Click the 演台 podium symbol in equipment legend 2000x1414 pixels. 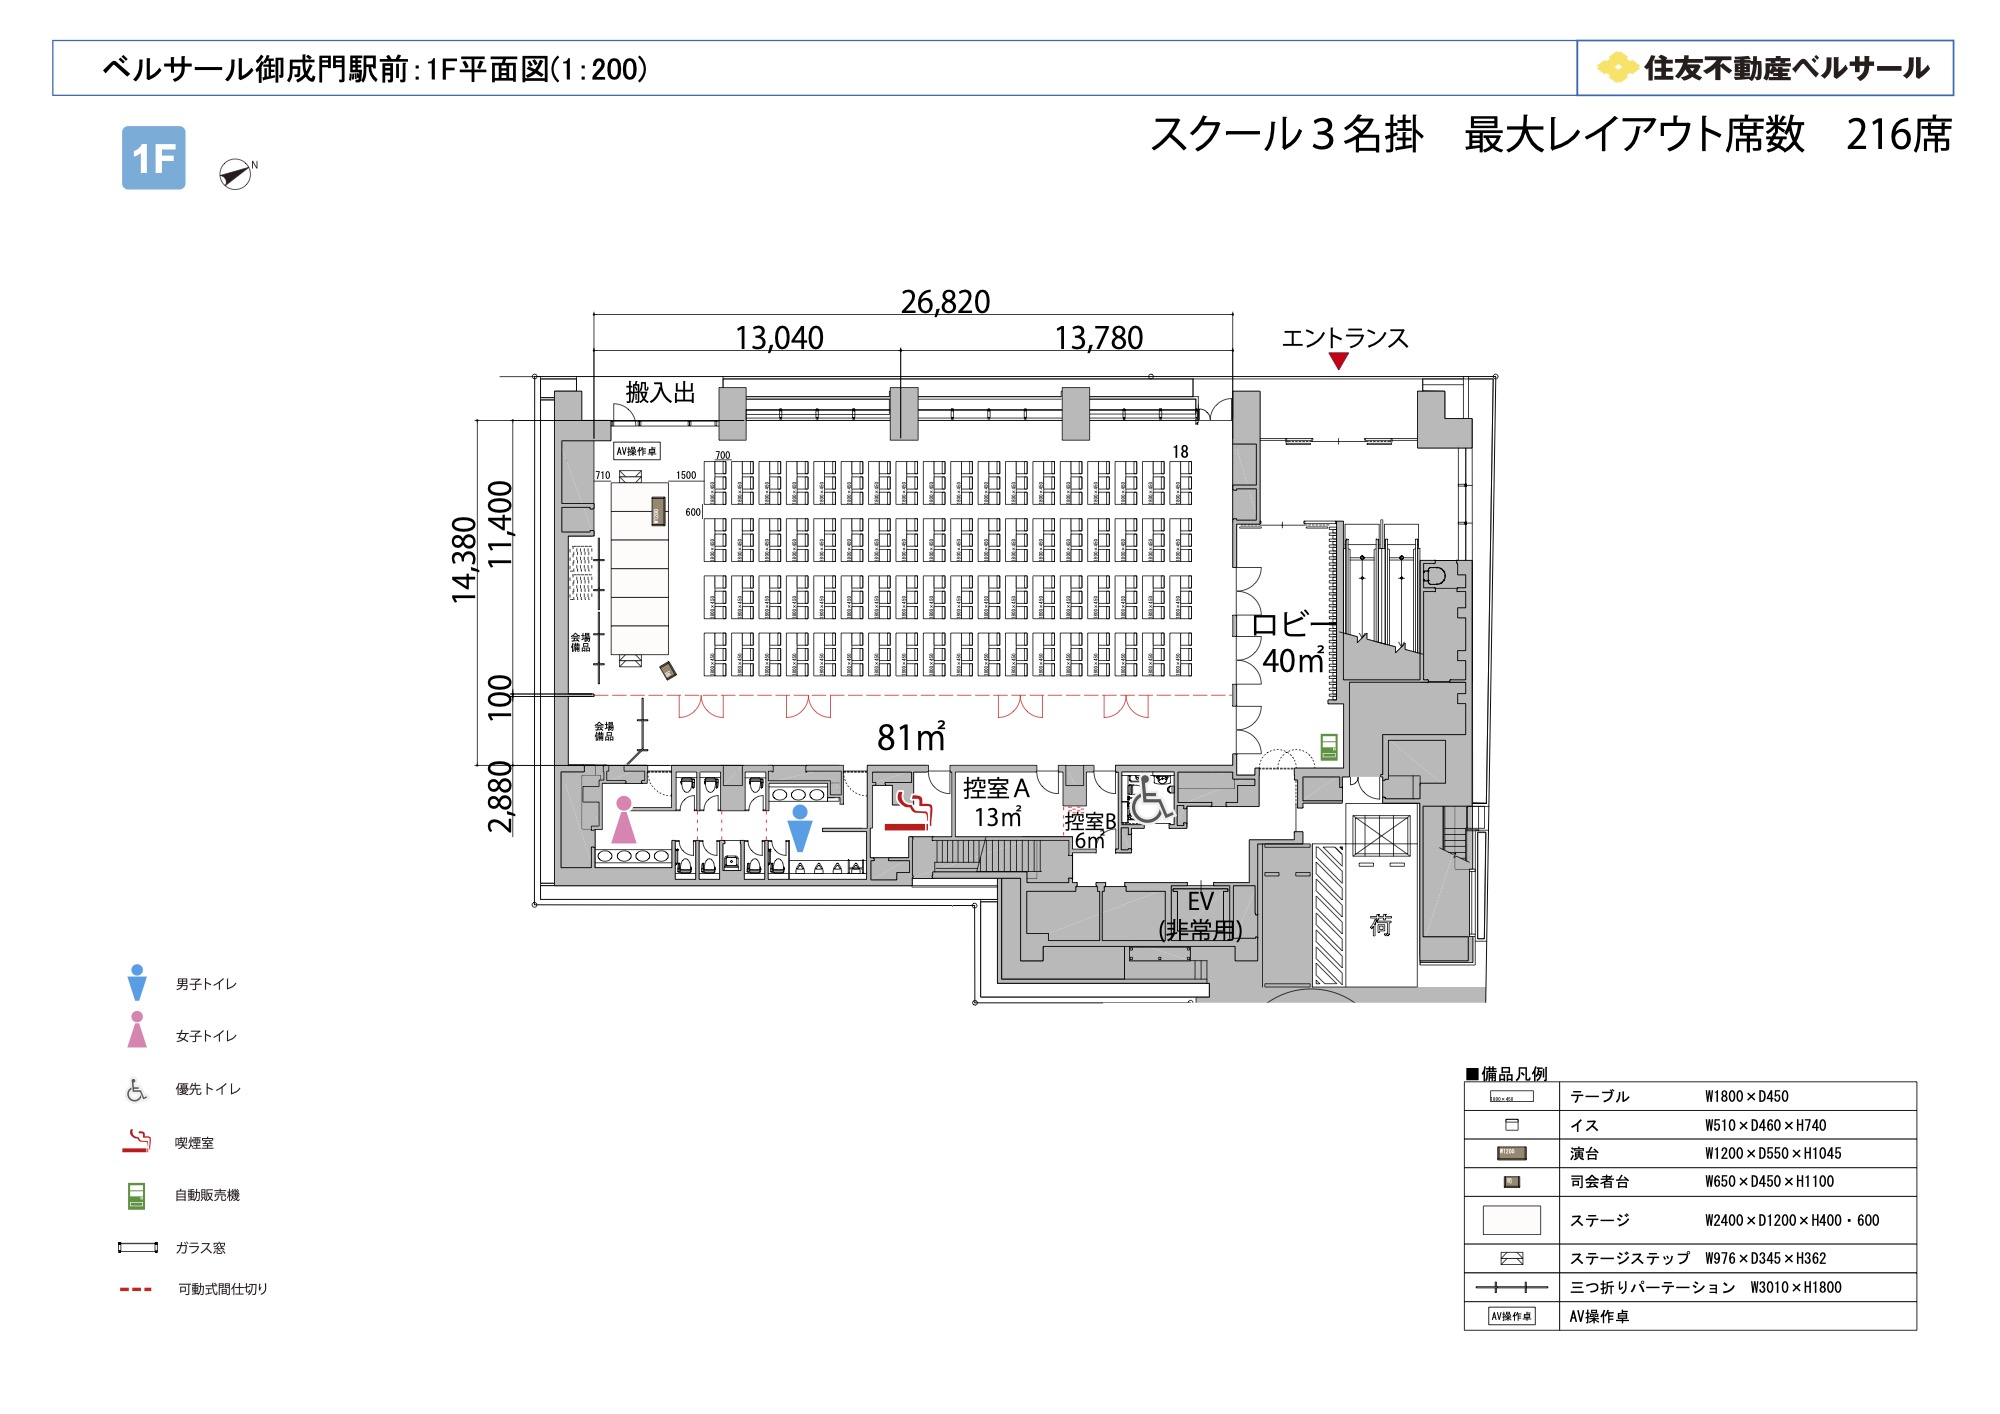[x=1511, y=1153]
